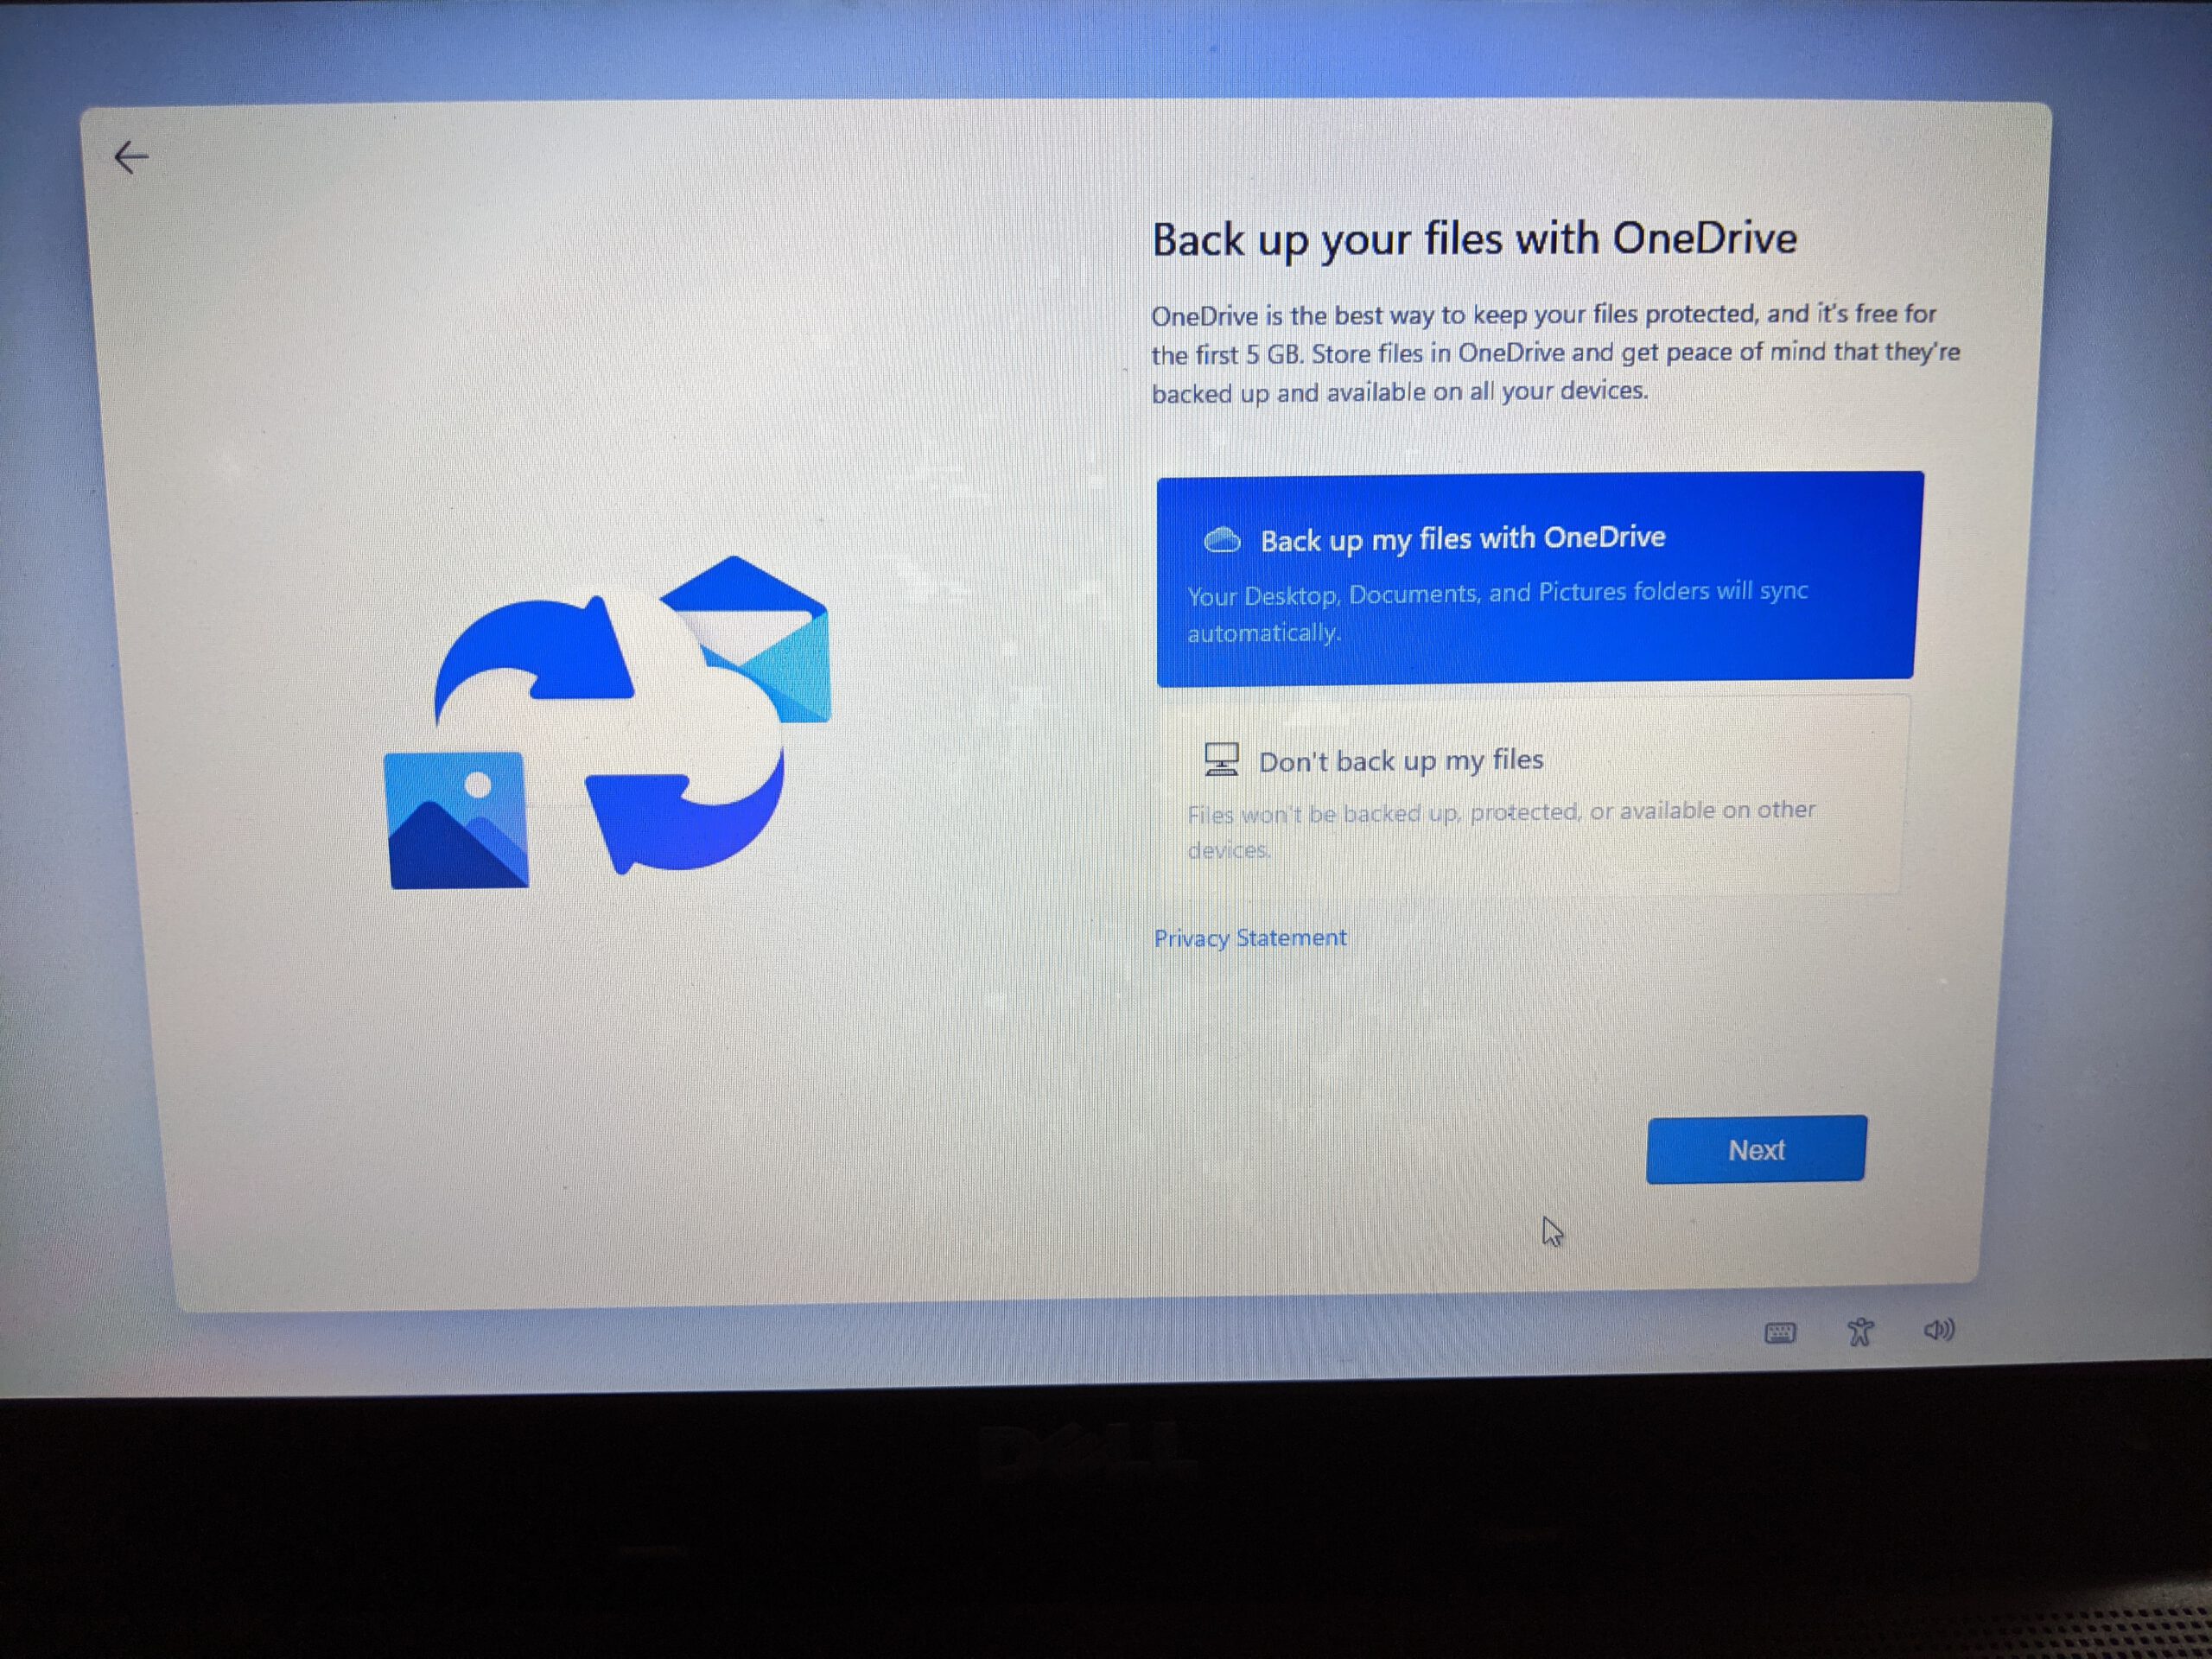
Task: Click the heading Back up your files with OneDrive
Action: [1474, 240]
